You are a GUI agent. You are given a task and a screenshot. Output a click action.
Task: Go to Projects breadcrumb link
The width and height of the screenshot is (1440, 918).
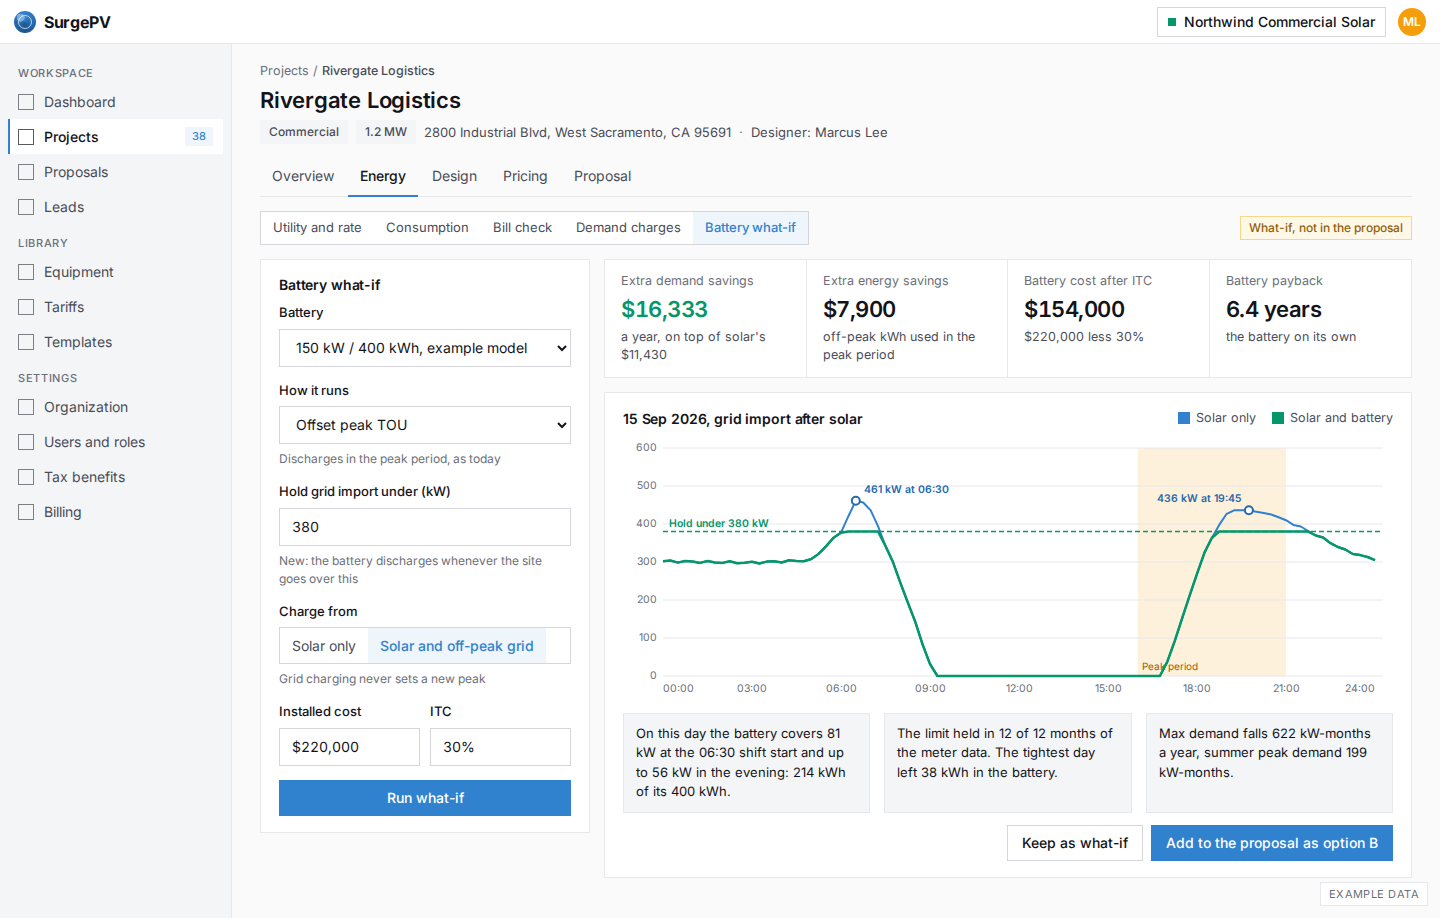[284, 71]
